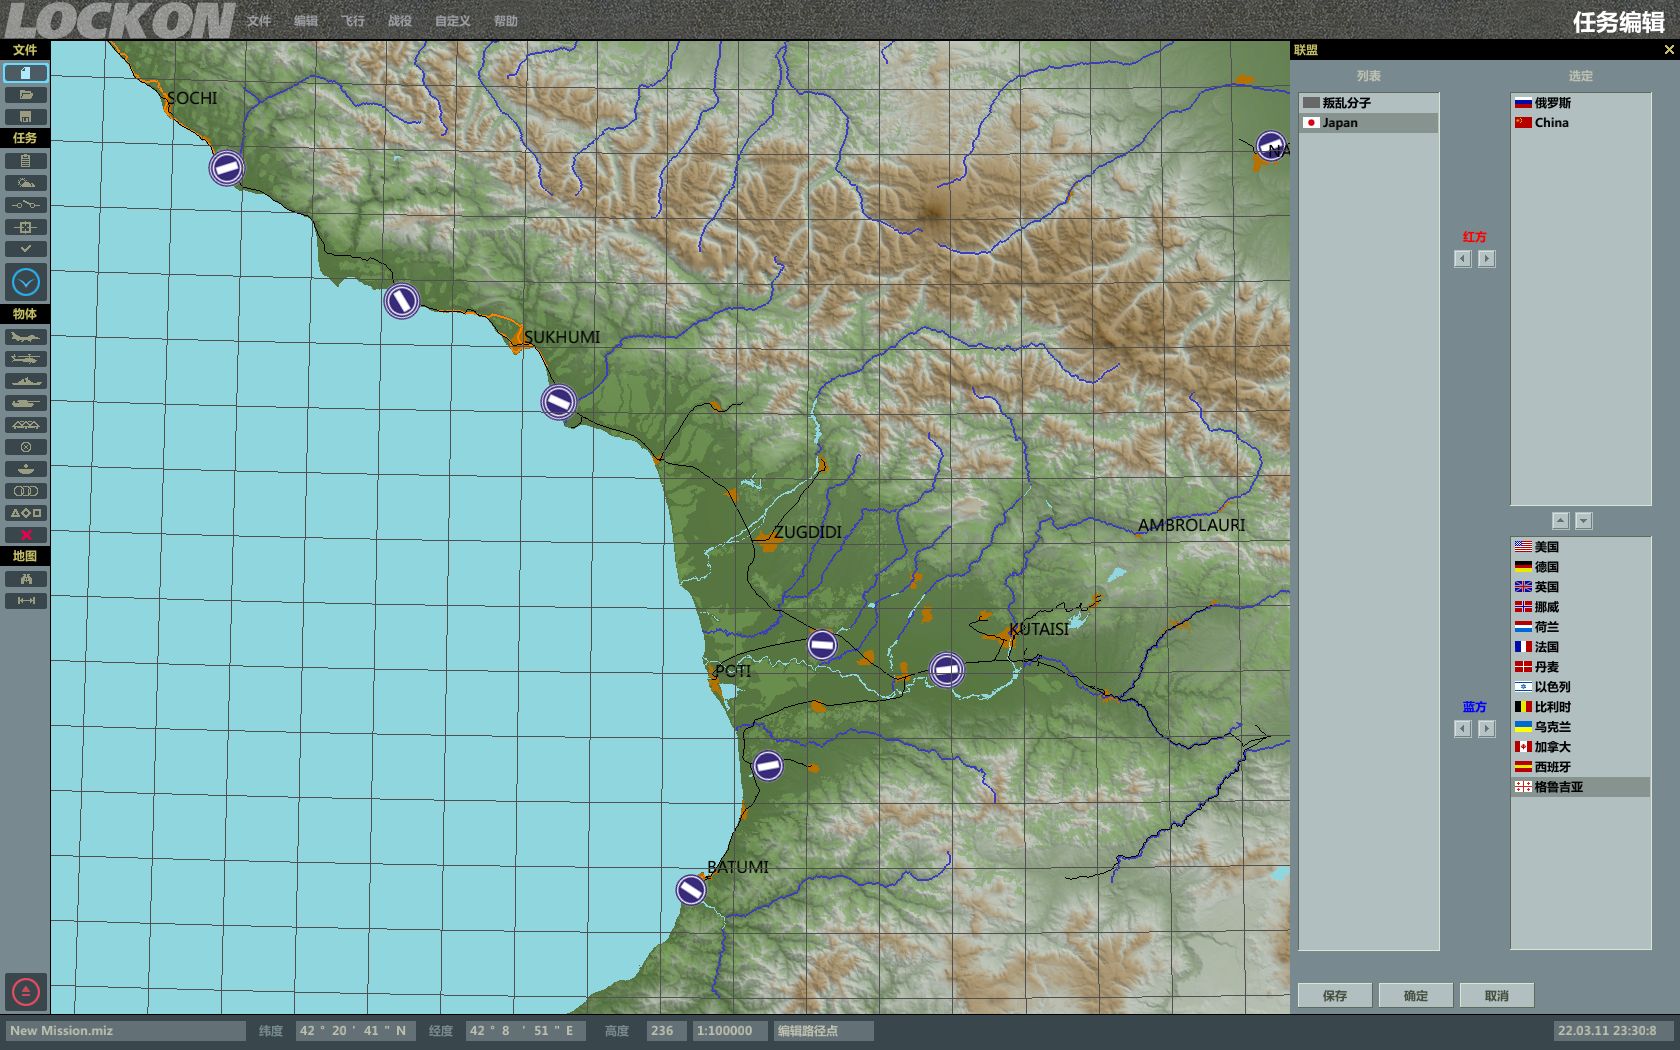The height and width of the screenshot is (1050, 1680).
Task: Click the 保存 button
Action: pyautogui.click(x=1335, y=995)
